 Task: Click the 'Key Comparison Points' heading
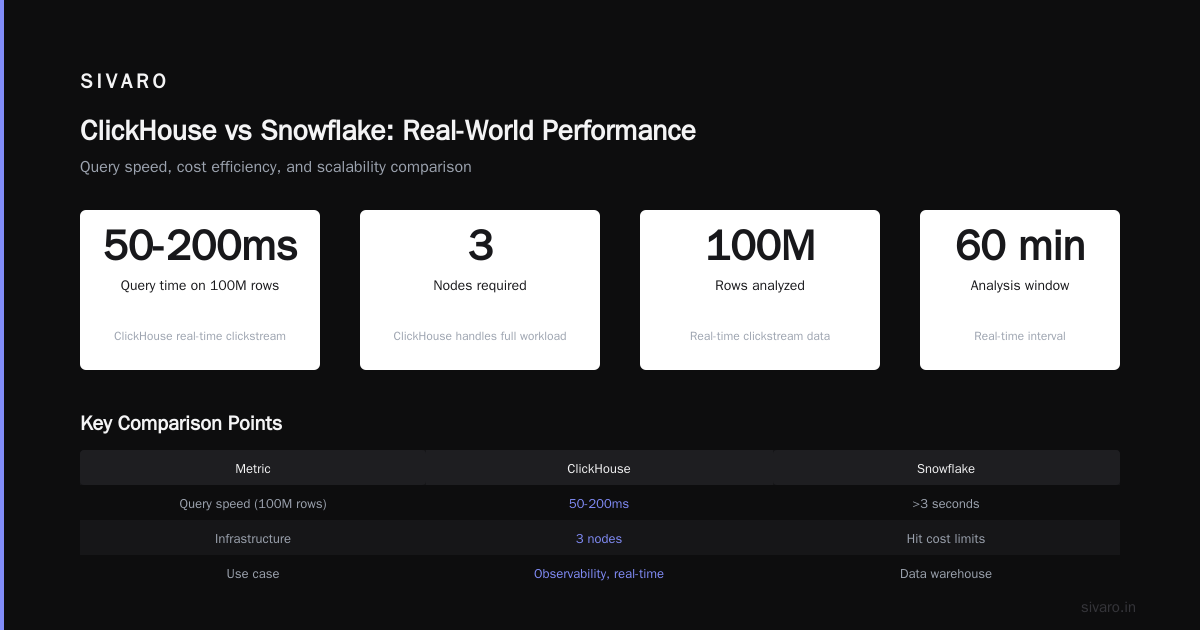[181, 423]
